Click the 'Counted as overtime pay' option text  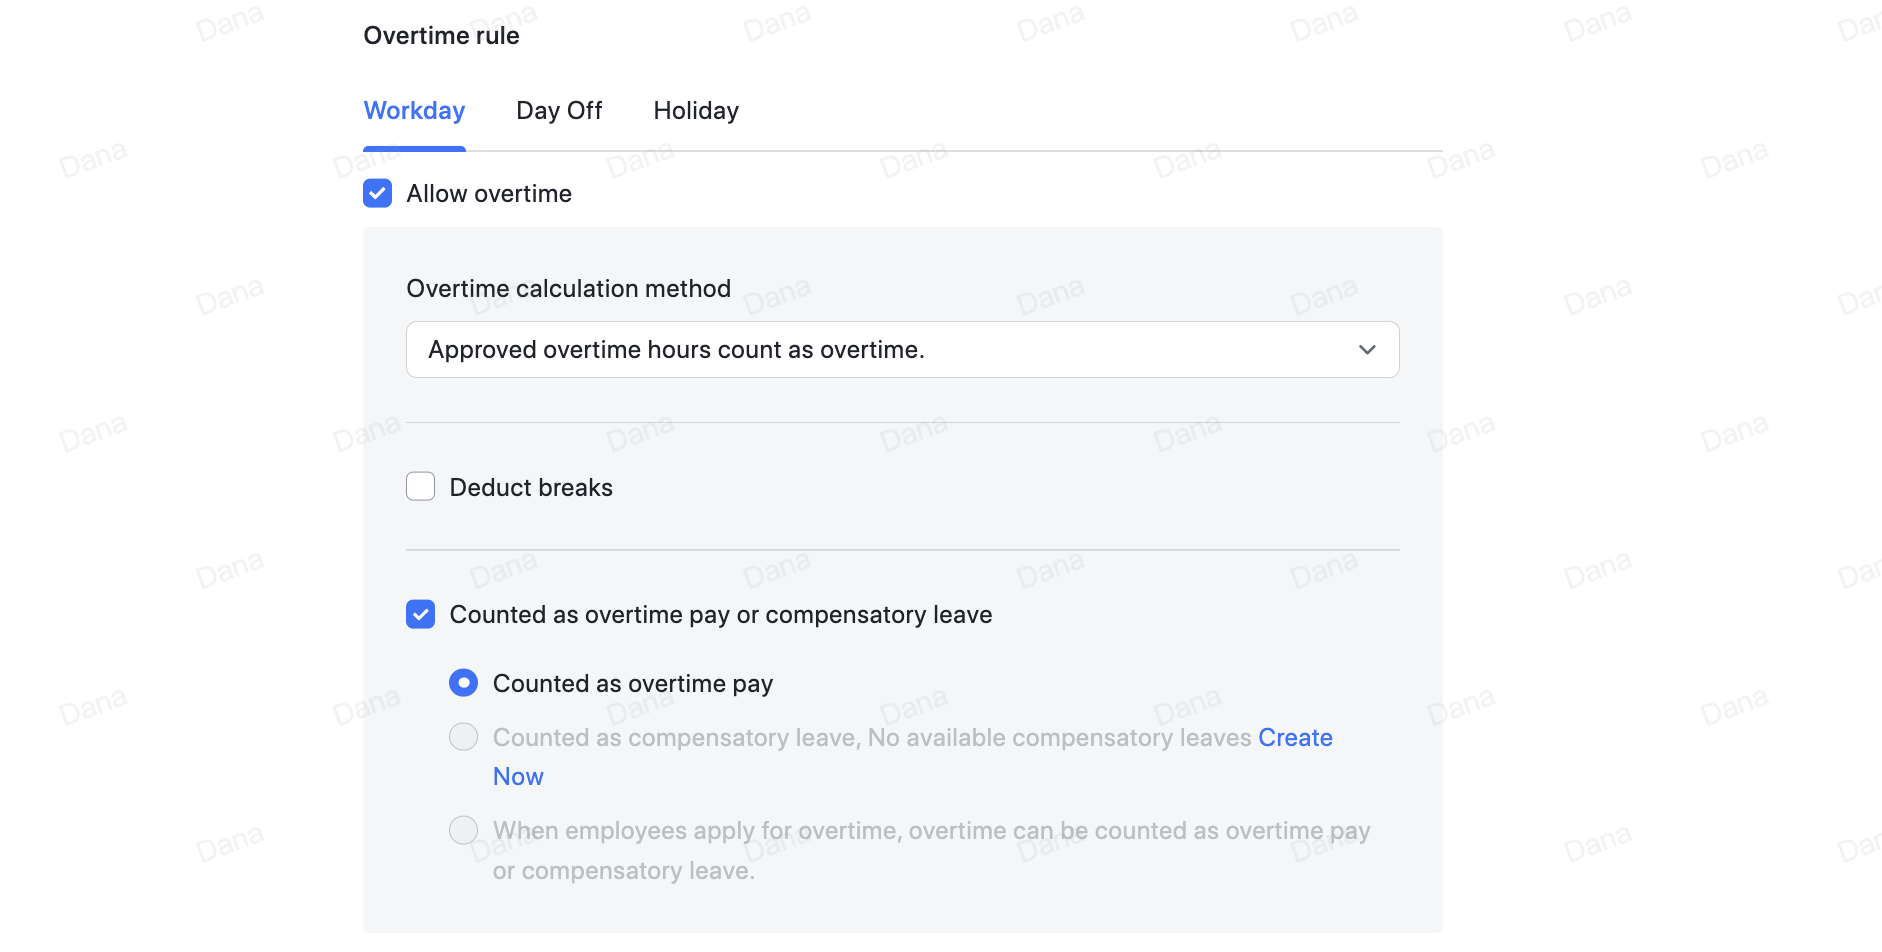(x=633, y=684)
